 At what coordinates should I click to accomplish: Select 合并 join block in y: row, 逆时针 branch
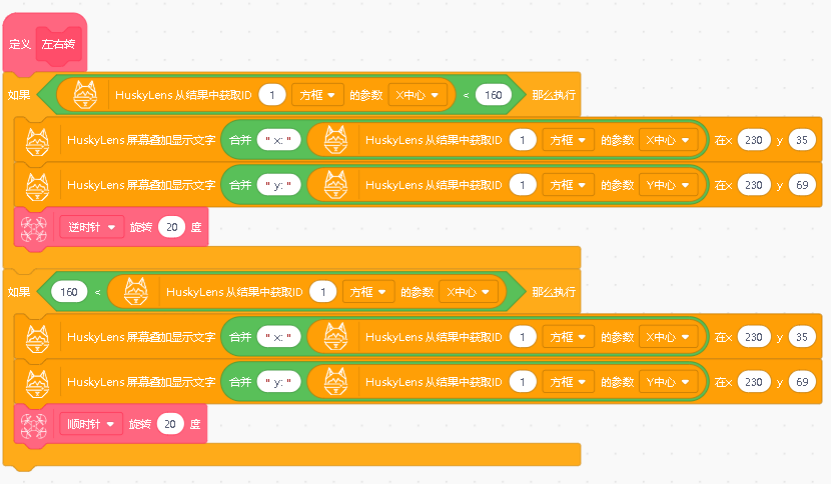pyautogui.click(x=240, y=185)
